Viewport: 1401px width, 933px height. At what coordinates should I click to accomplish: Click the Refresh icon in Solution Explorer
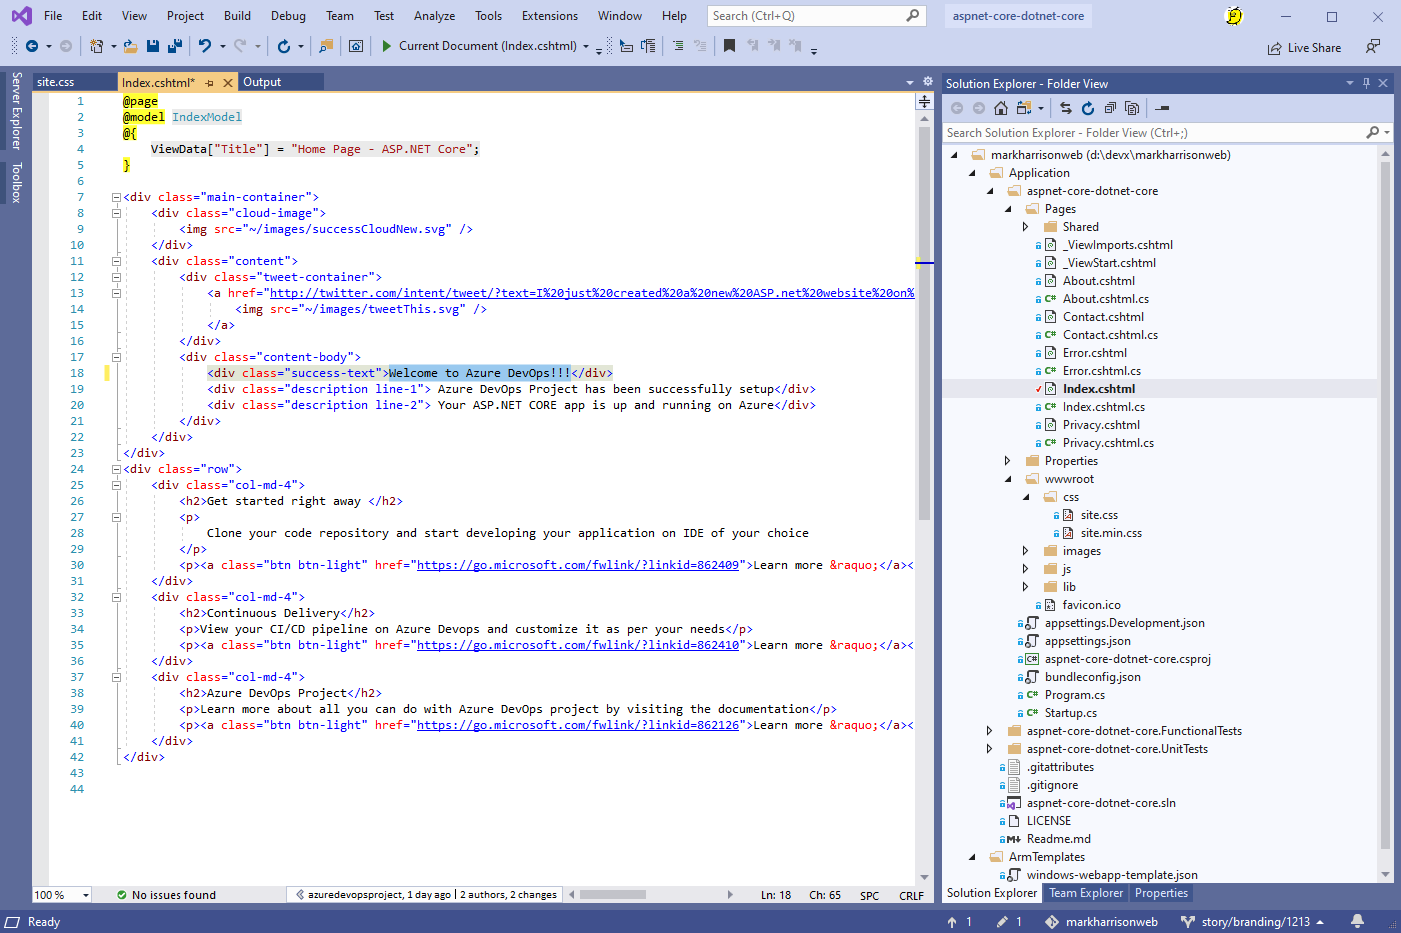pos(1088,108)
